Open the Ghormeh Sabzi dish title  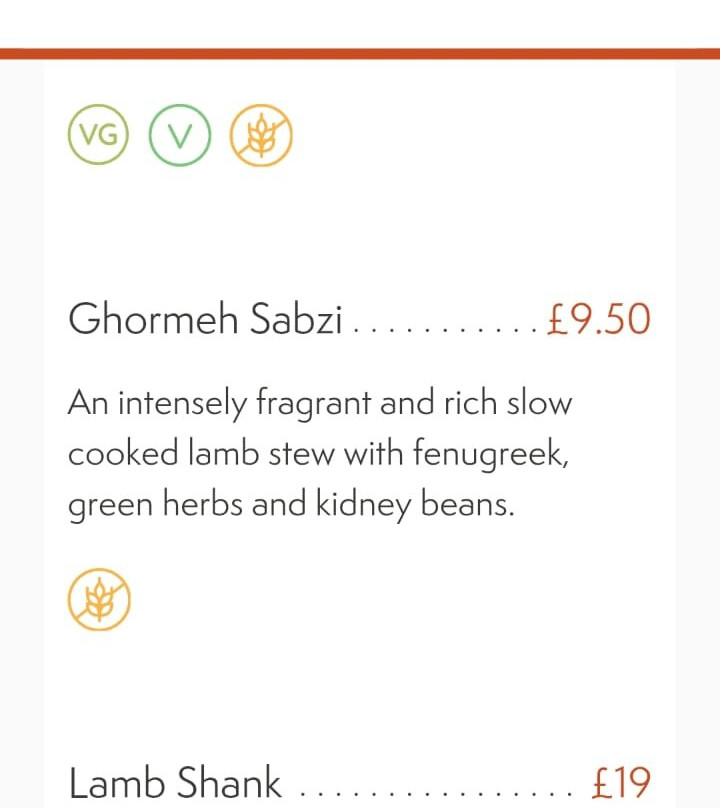point(205,320)
